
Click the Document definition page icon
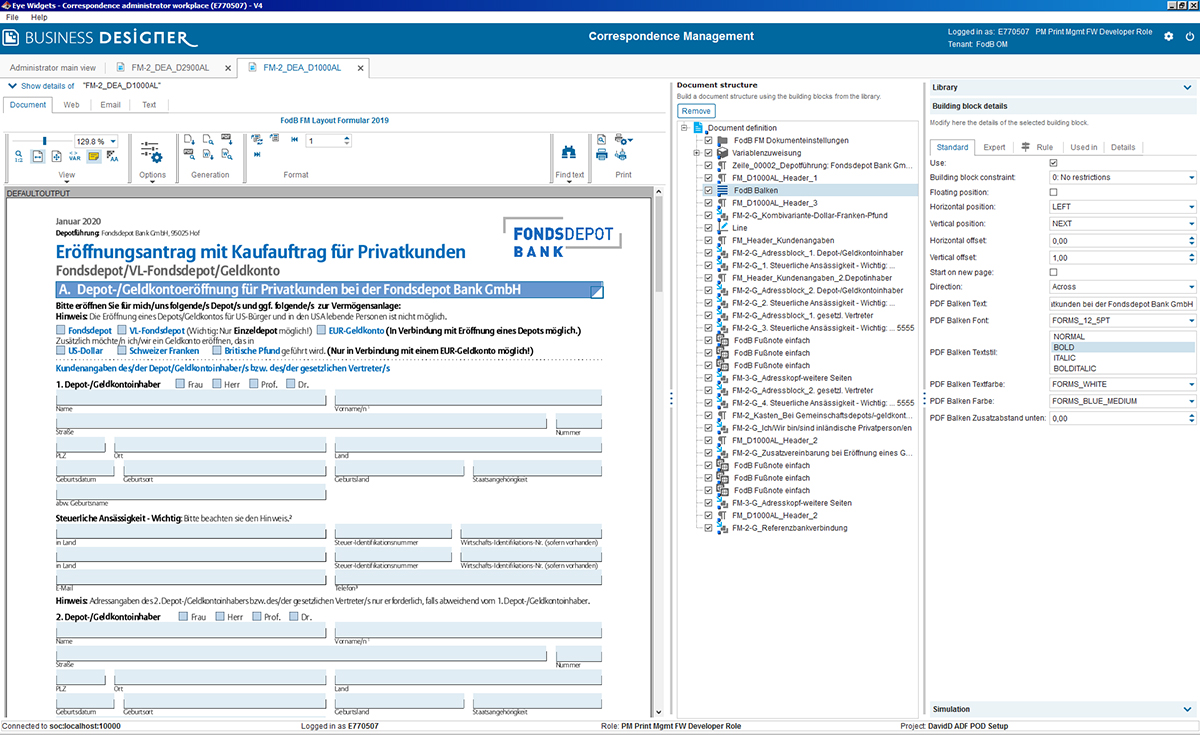click(x=698, y=128)
